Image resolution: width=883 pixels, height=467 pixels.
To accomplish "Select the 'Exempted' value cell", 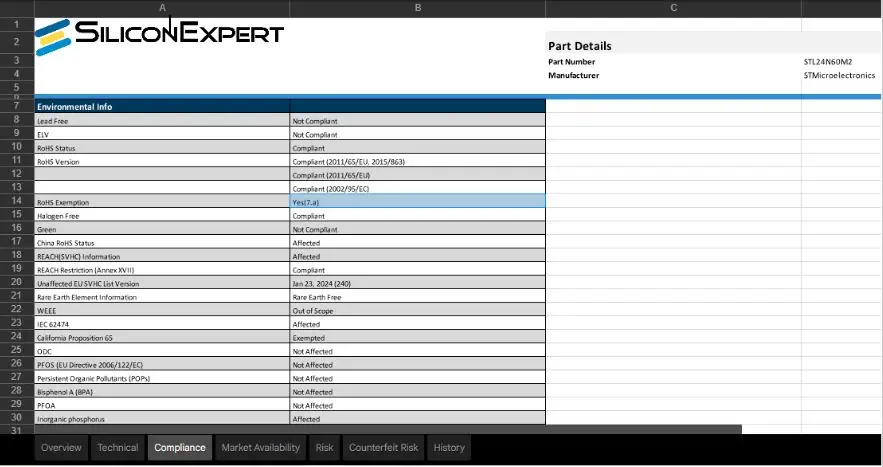I will pyautogui.click(x=417, y=337).
